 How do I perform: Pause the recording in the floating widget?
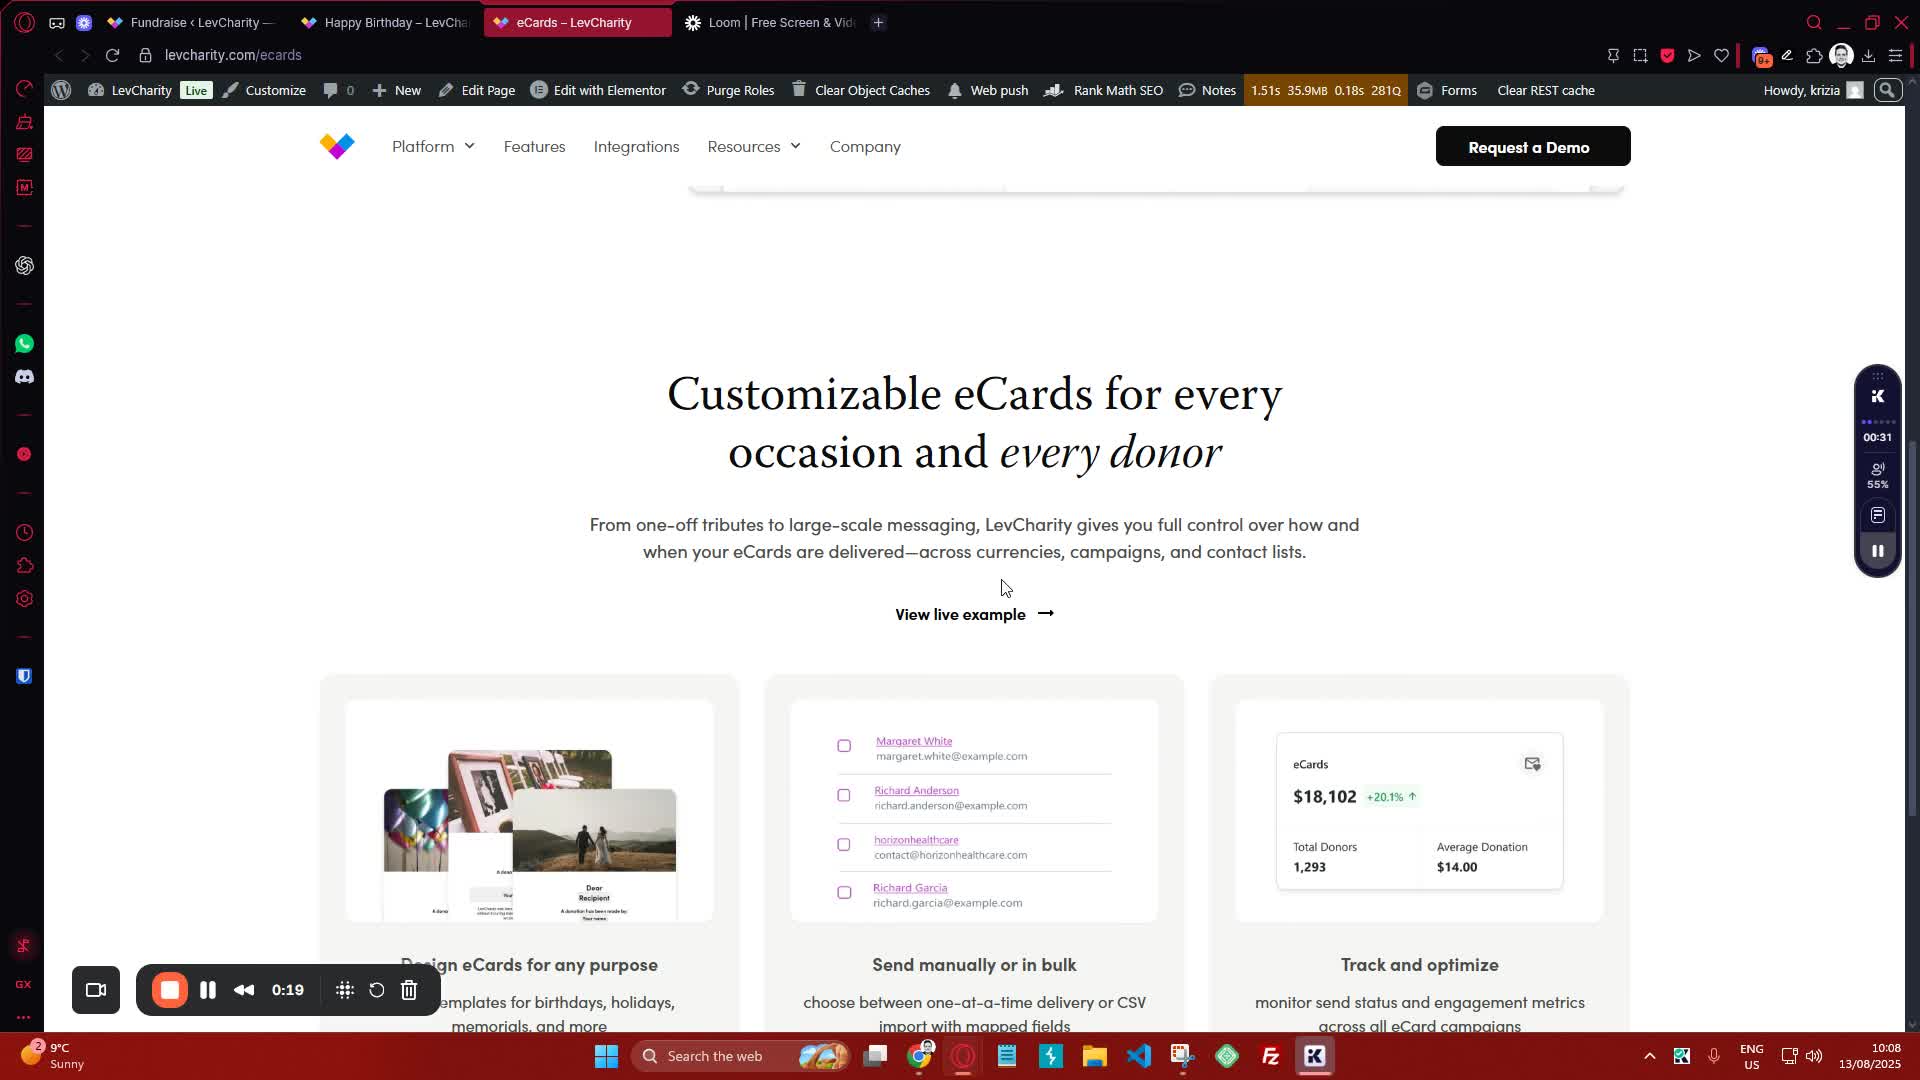(1877, 551)
